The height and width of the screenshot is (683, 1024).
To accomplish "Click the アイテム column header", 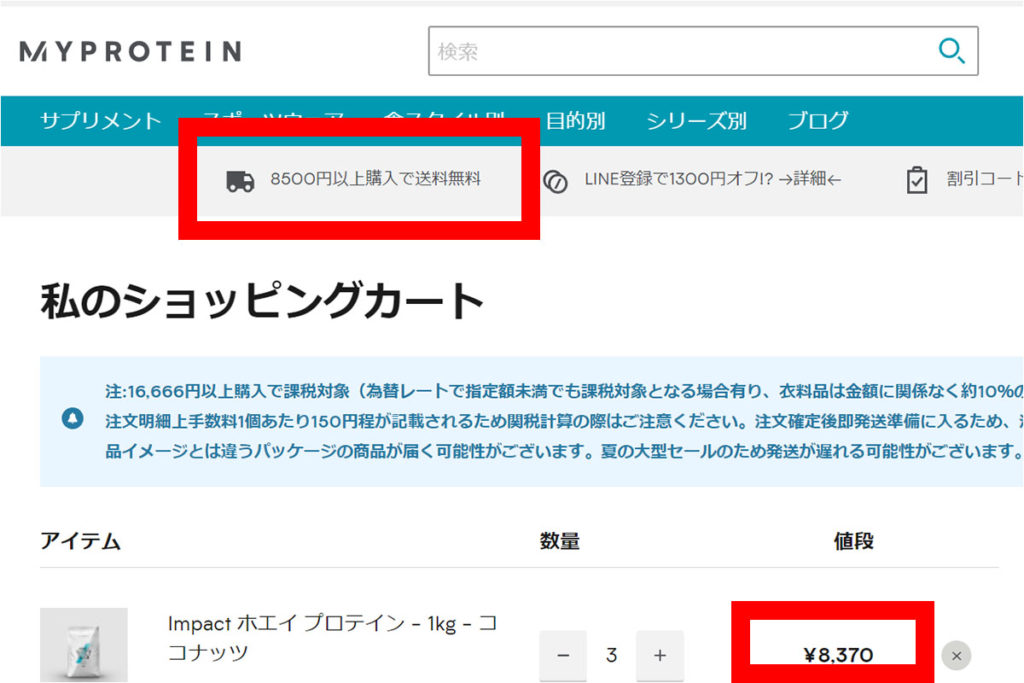I will (x=80, y=541).
